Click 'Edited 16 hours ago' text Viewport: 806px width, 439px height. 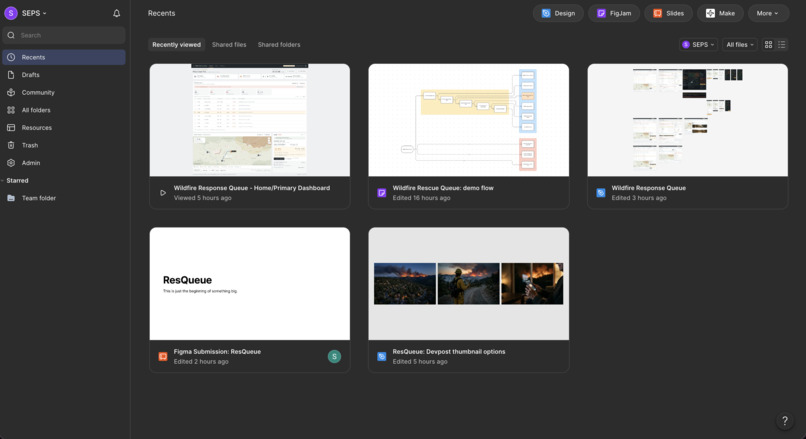[422, 198]
